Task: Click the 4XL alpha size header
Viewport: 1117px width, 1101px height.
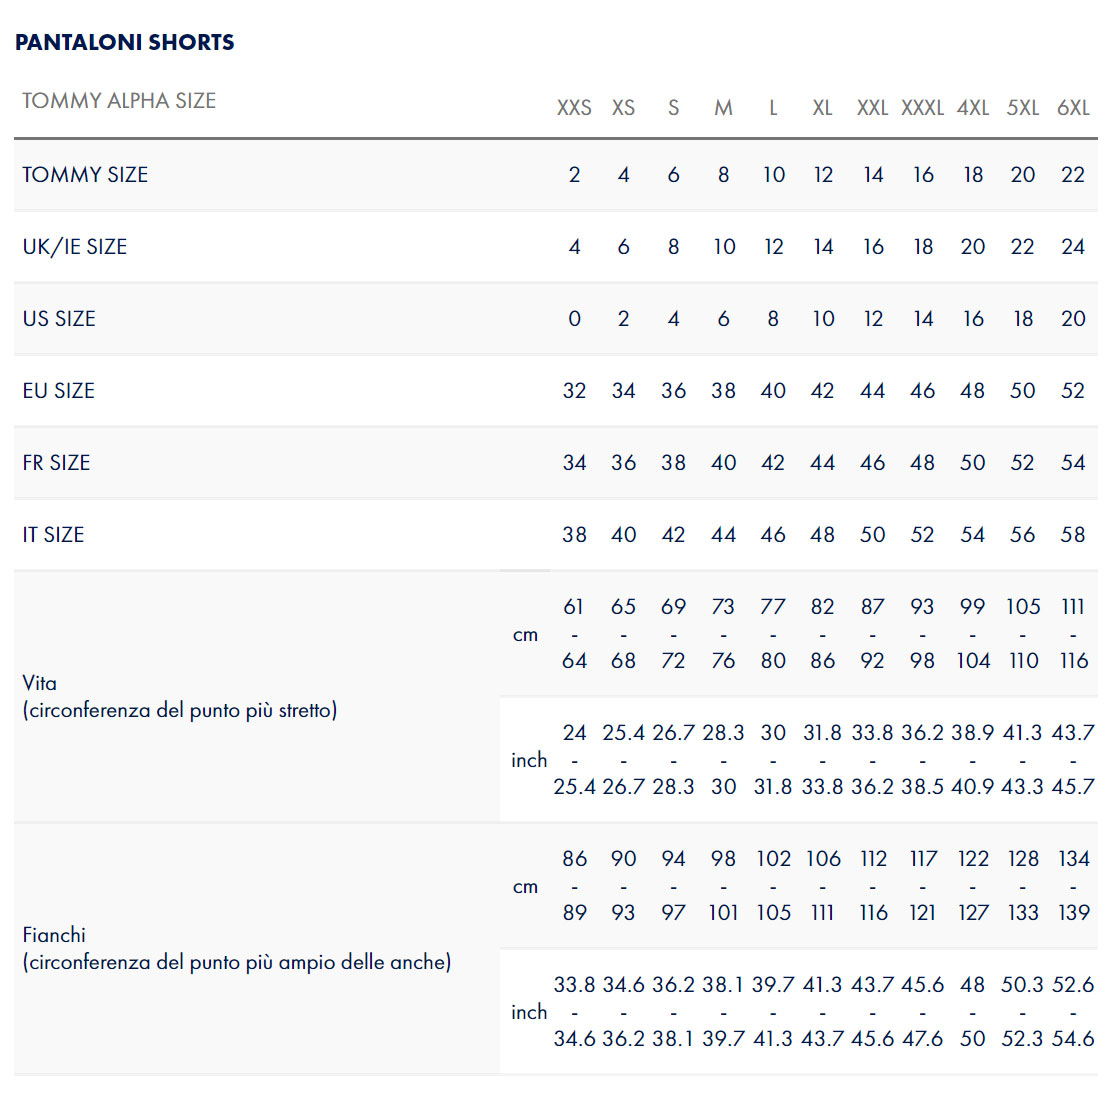Action: [972, 108]
